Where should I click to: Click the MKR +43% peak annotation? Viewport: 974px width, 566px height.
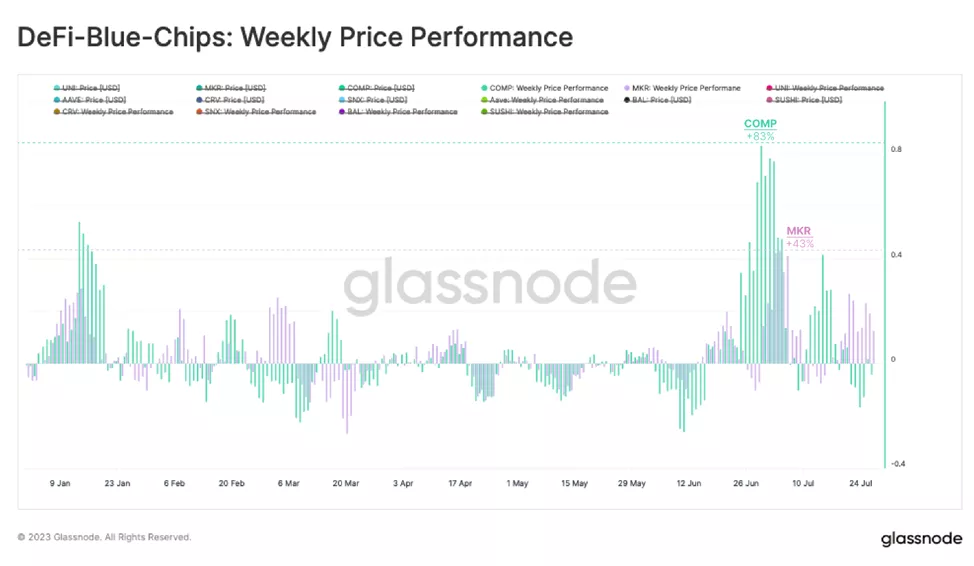click(799, 237)
